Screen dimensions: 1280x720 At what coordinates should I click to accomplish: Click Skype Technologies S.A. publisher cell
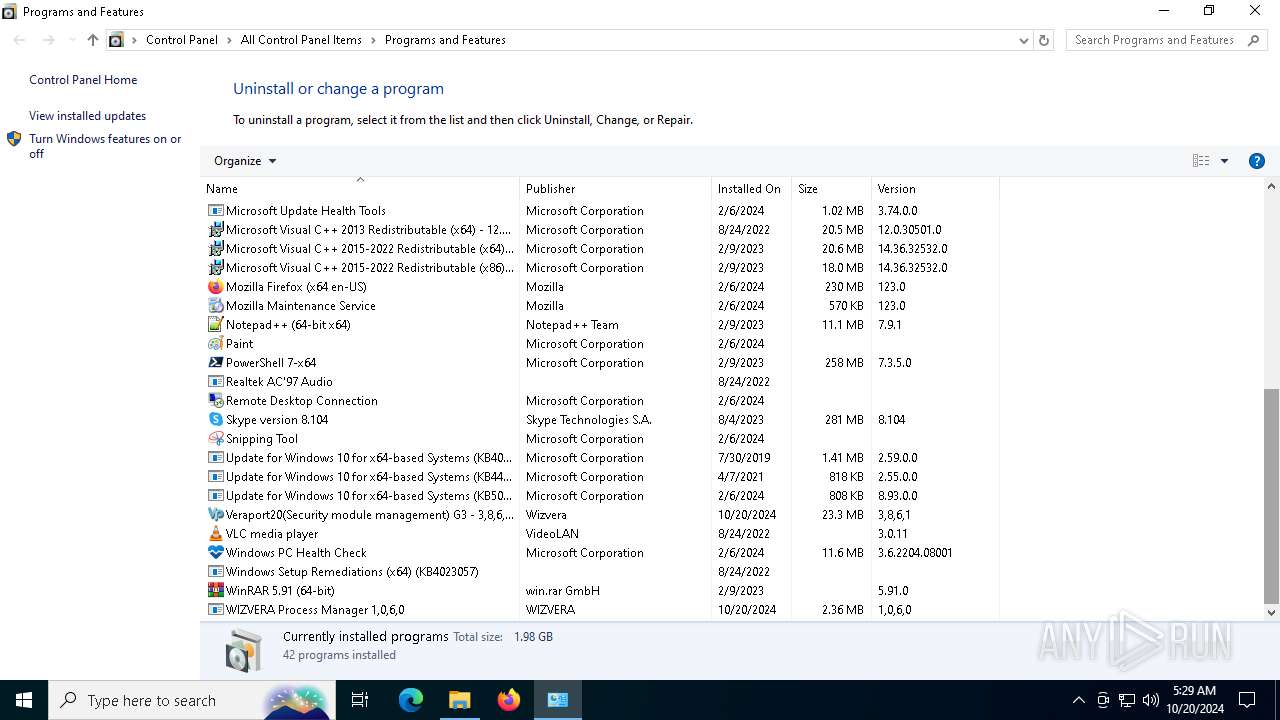589,420
